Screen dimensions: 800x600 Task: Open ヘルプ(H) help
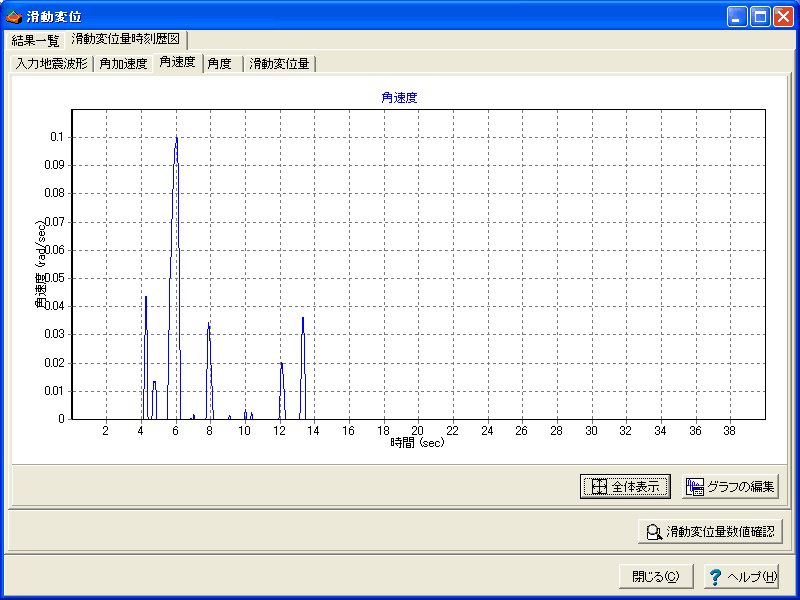[743, 577]
